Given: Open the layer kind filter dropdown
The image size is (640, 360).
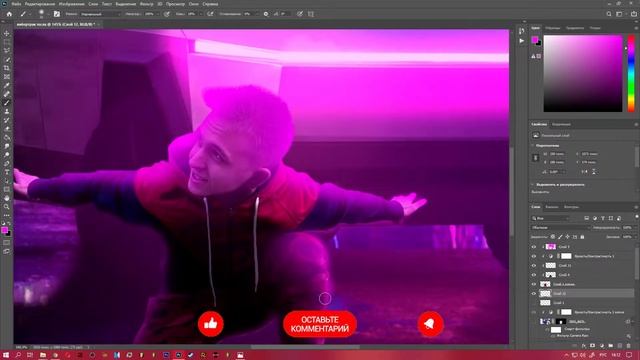Looking at the screenshot, I should tap(550, 218).
